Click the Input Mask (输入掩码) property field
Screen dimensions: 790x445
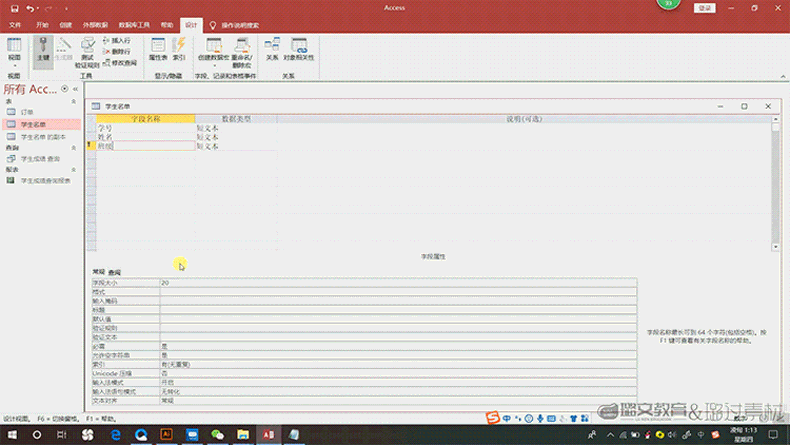[x=398, y=301]
